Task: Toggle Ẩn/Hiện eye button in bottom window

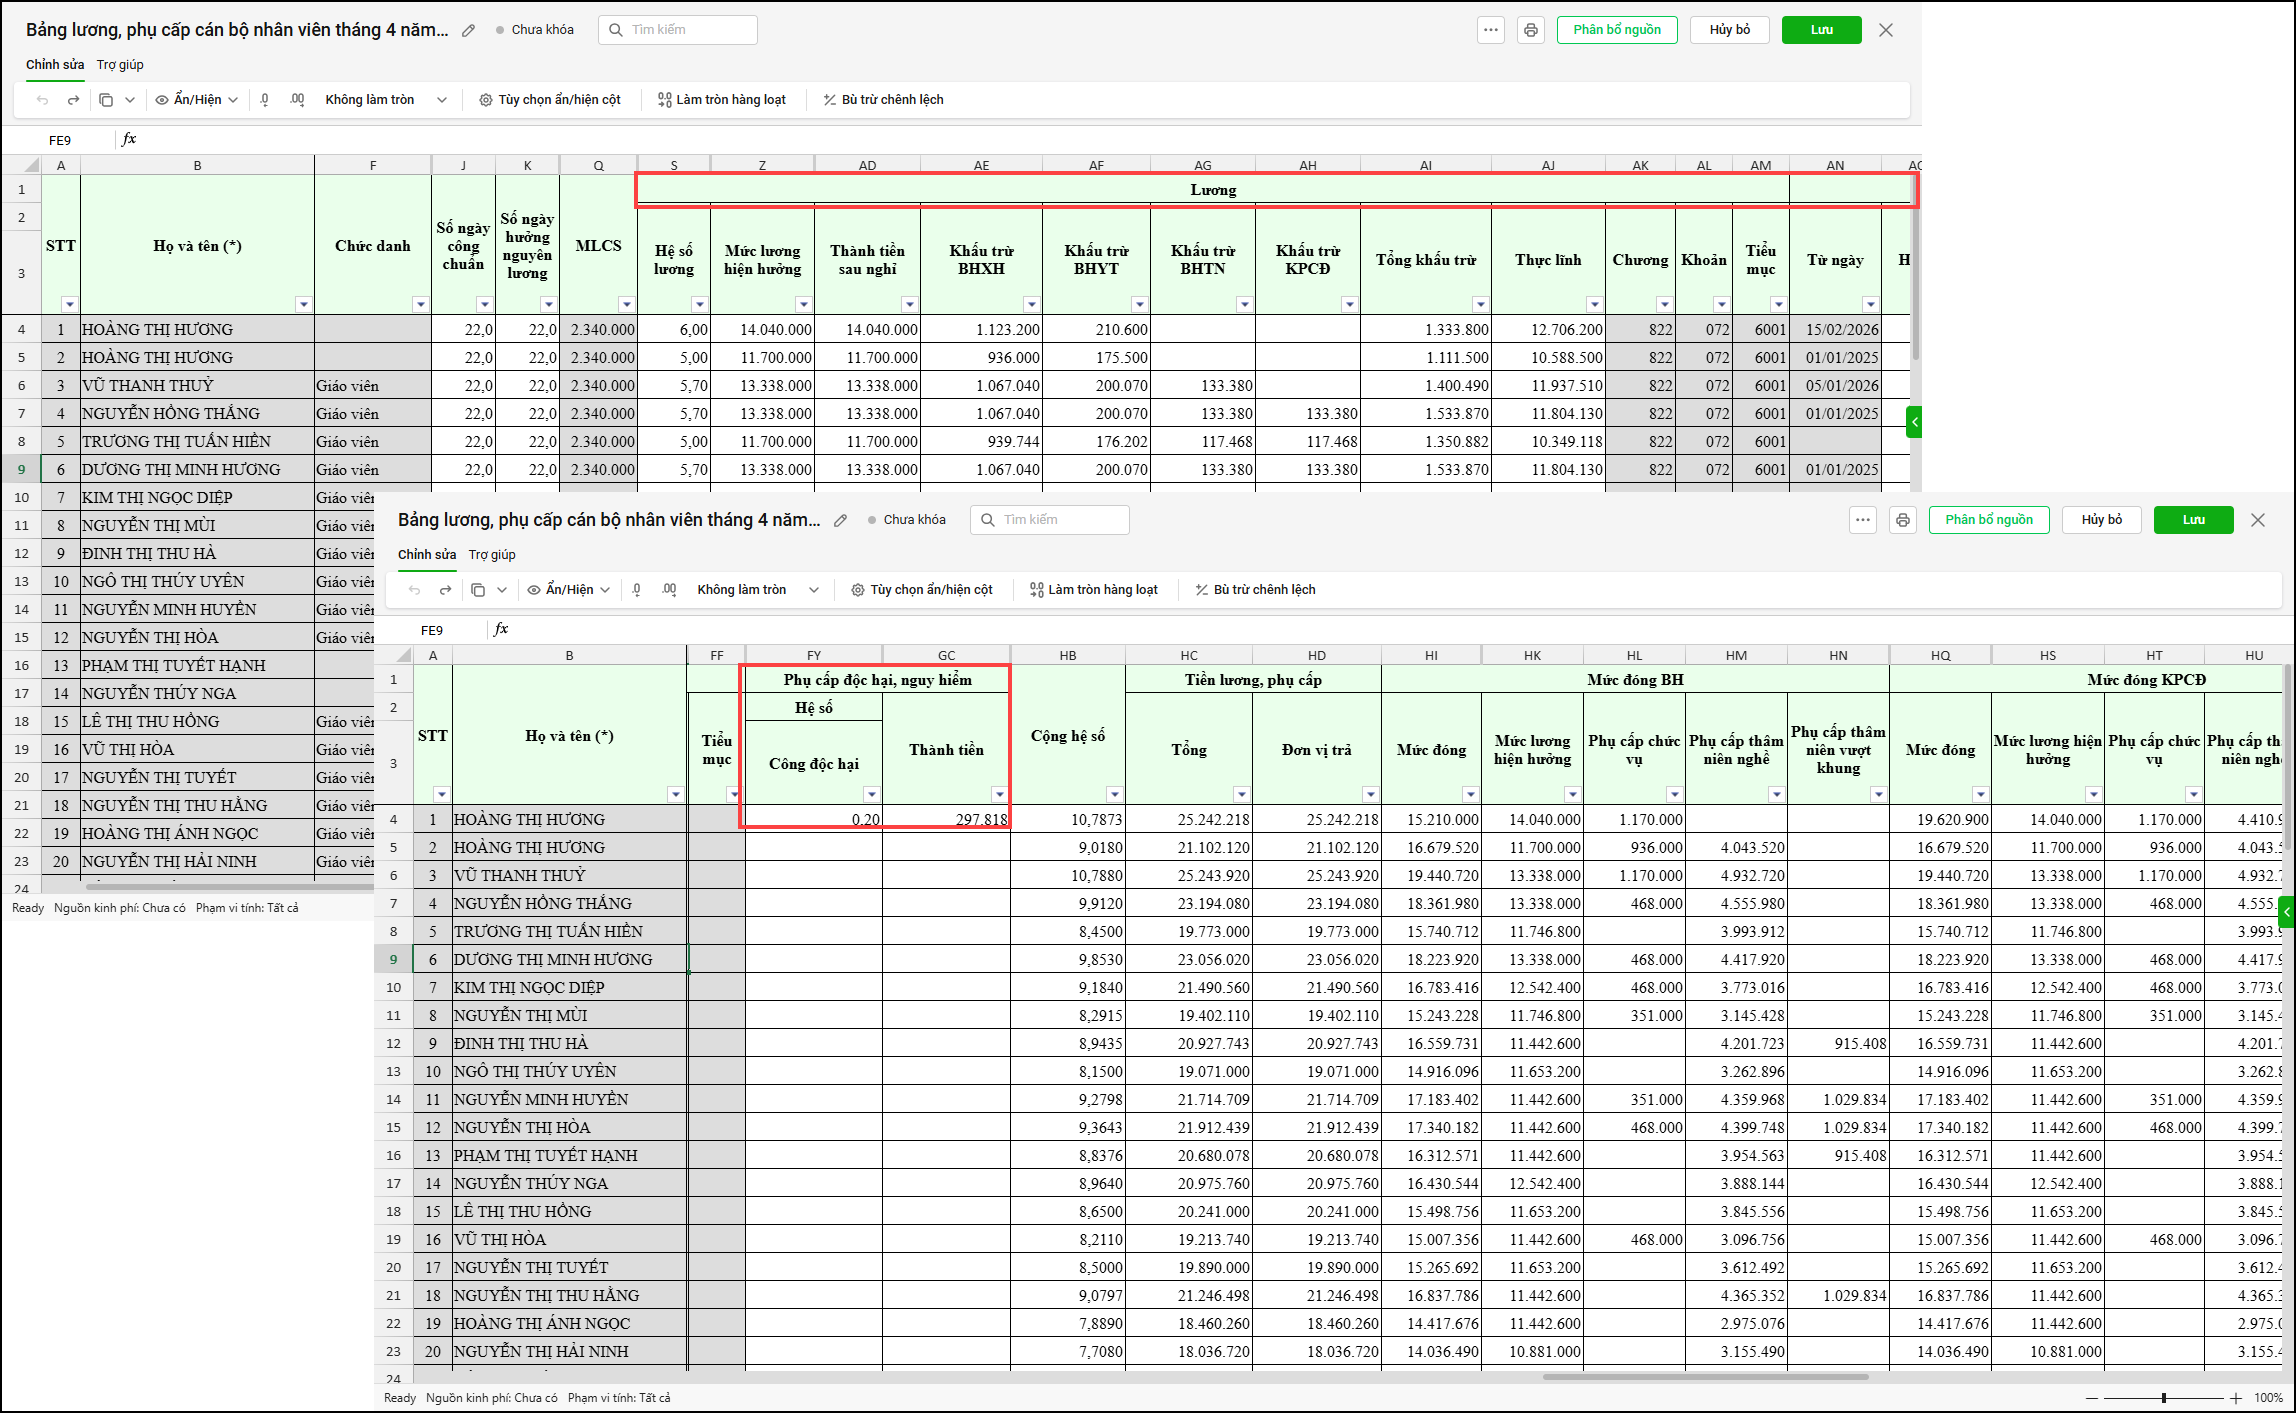Action: [x=569, y=590]
